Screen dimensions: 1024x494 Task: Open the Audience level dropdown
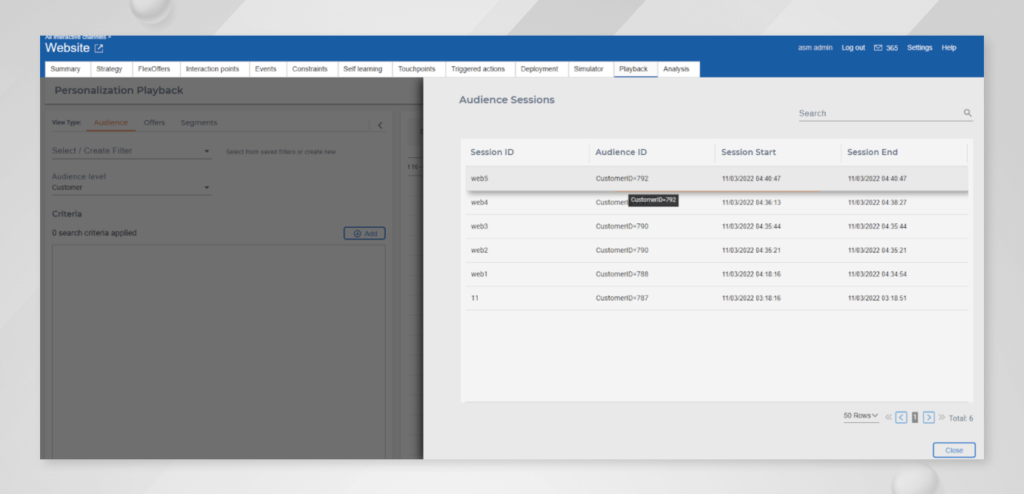[x=131, y=187]
